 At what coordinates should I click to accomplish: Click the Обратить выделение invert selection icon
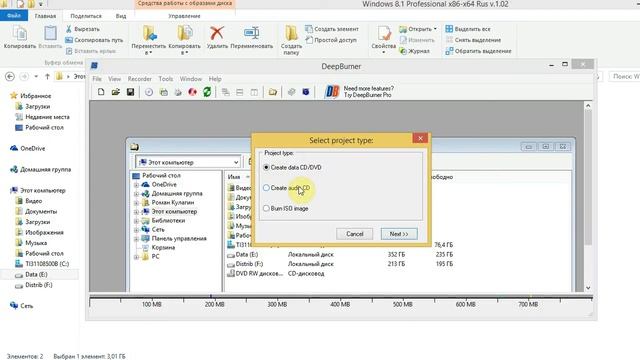tap(449, 51)
